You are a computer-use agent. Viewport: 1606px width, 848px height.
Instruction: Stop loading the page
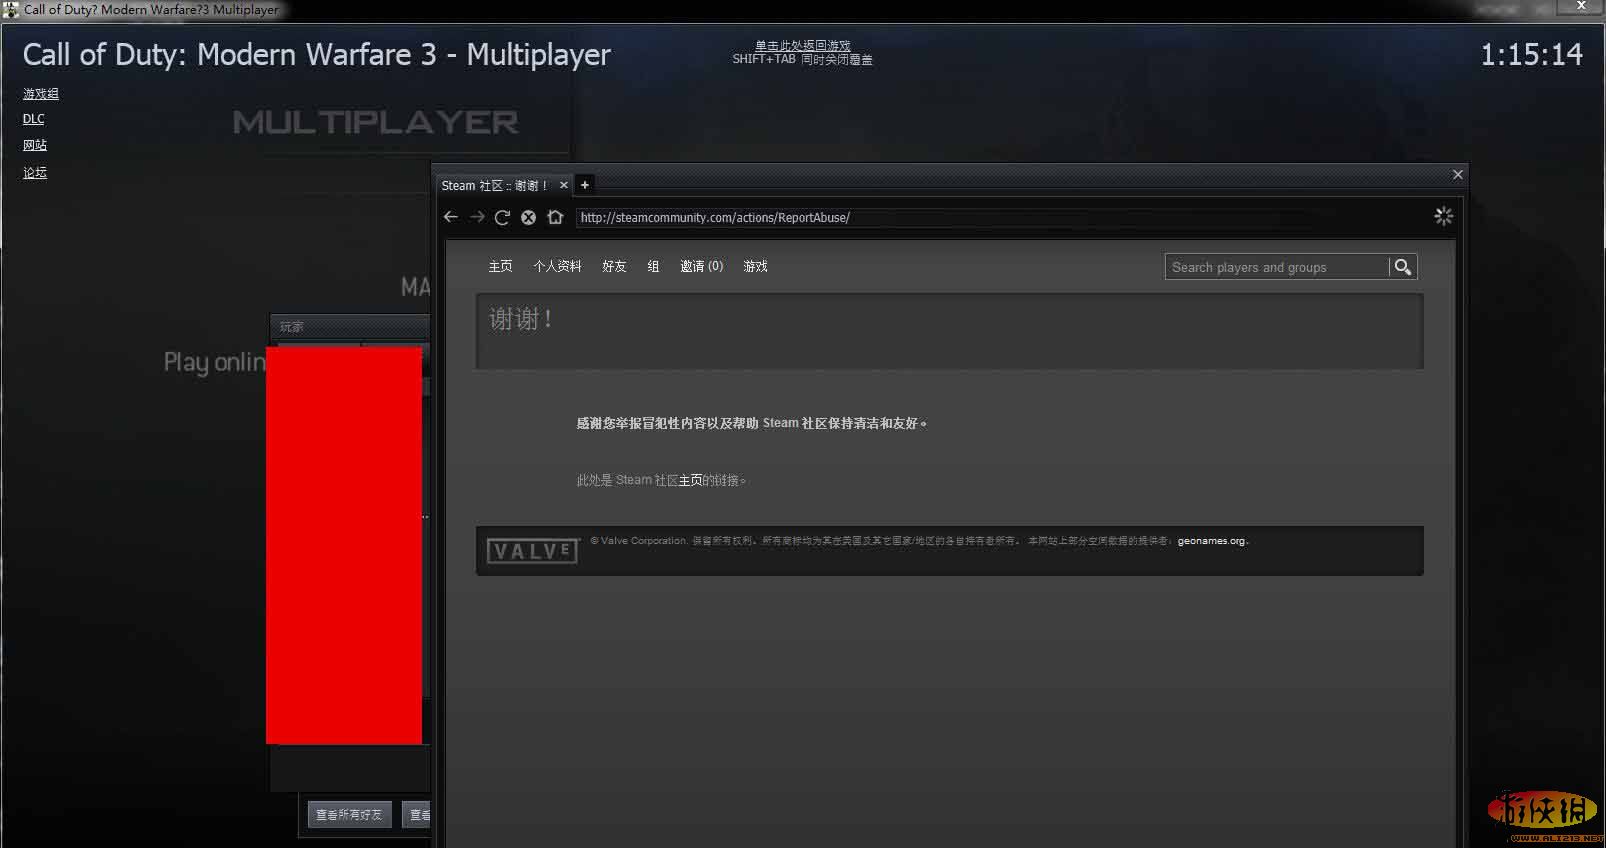(x=528, y=217)
